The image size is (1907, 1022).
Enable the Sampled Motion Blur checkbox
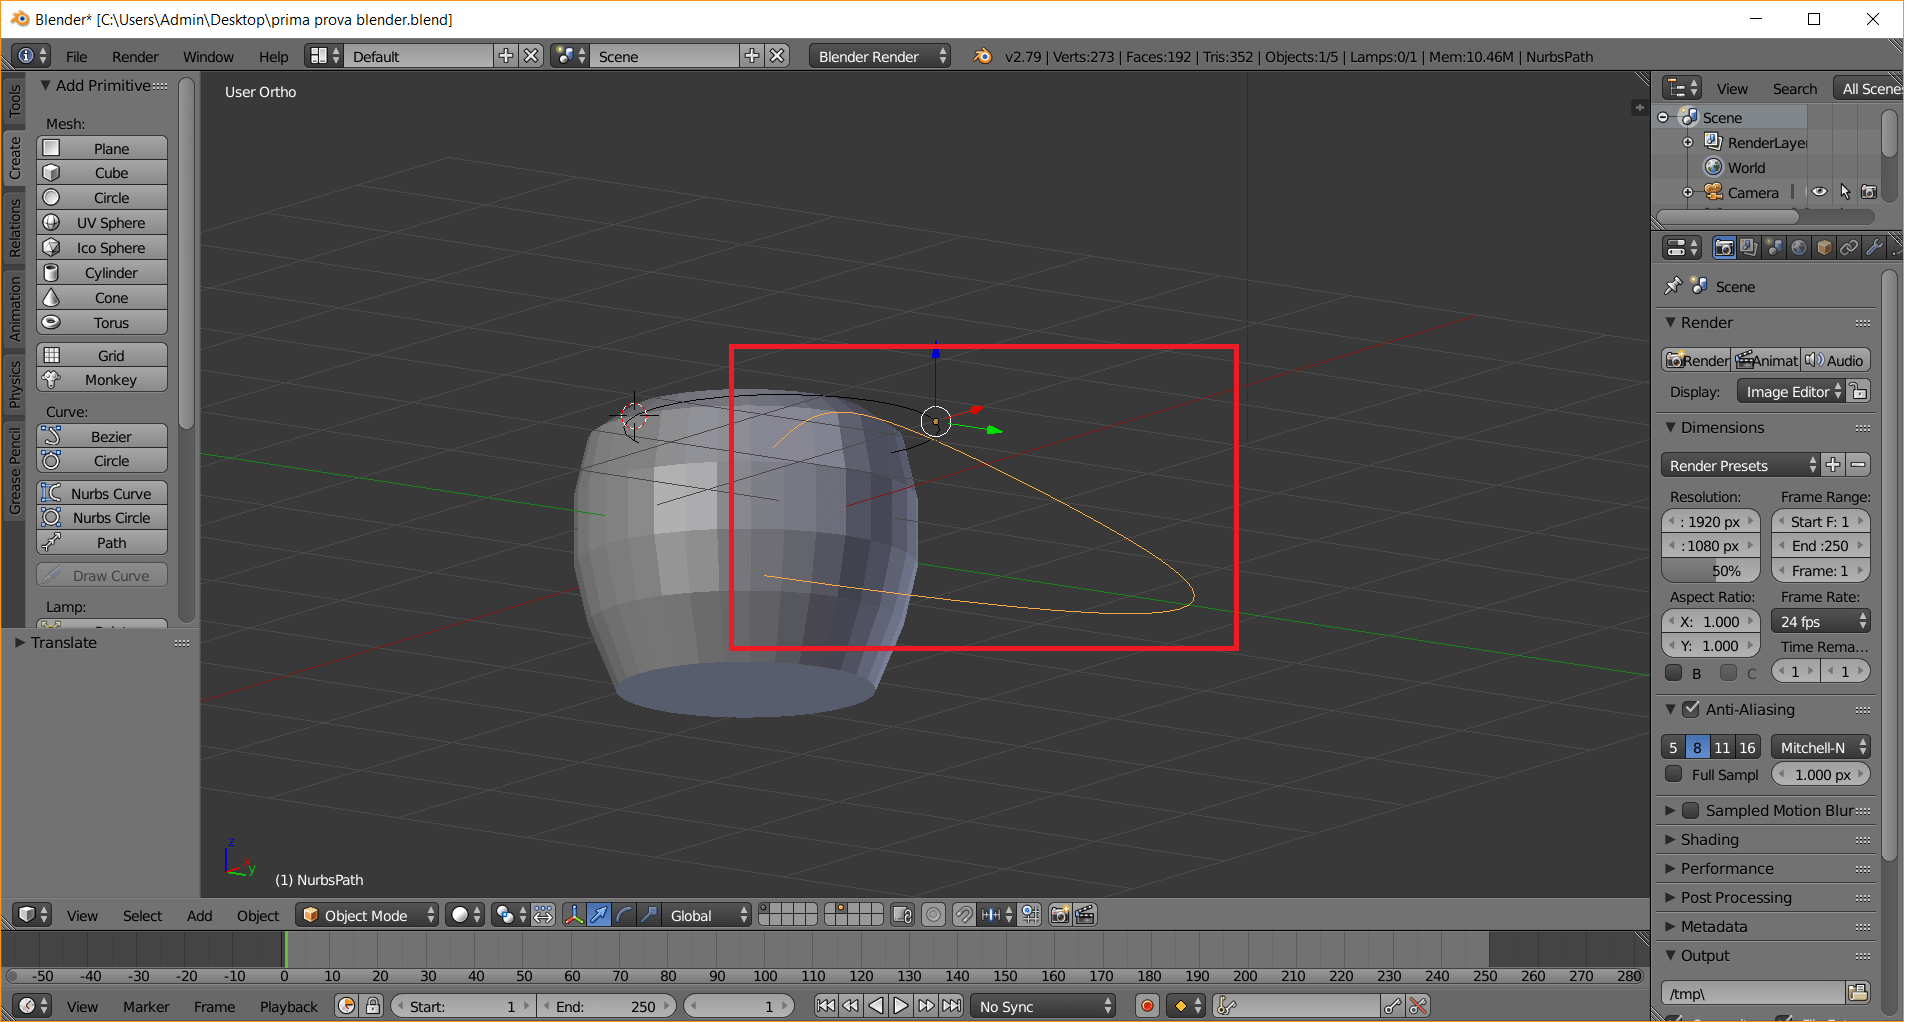coord(1691,810)
